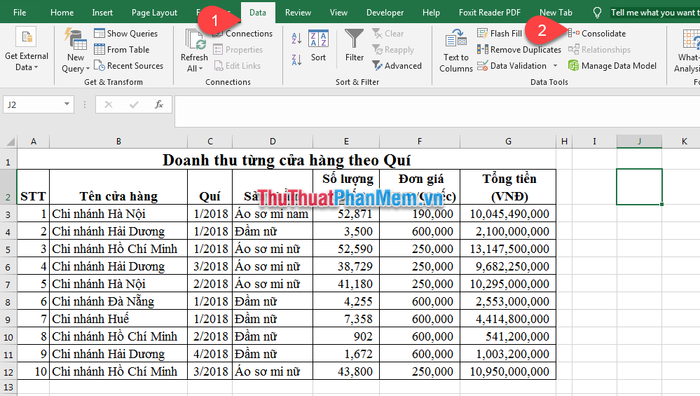Open connection Properties
This screenshot has height=396, width=700.
(x=238, y=50)
